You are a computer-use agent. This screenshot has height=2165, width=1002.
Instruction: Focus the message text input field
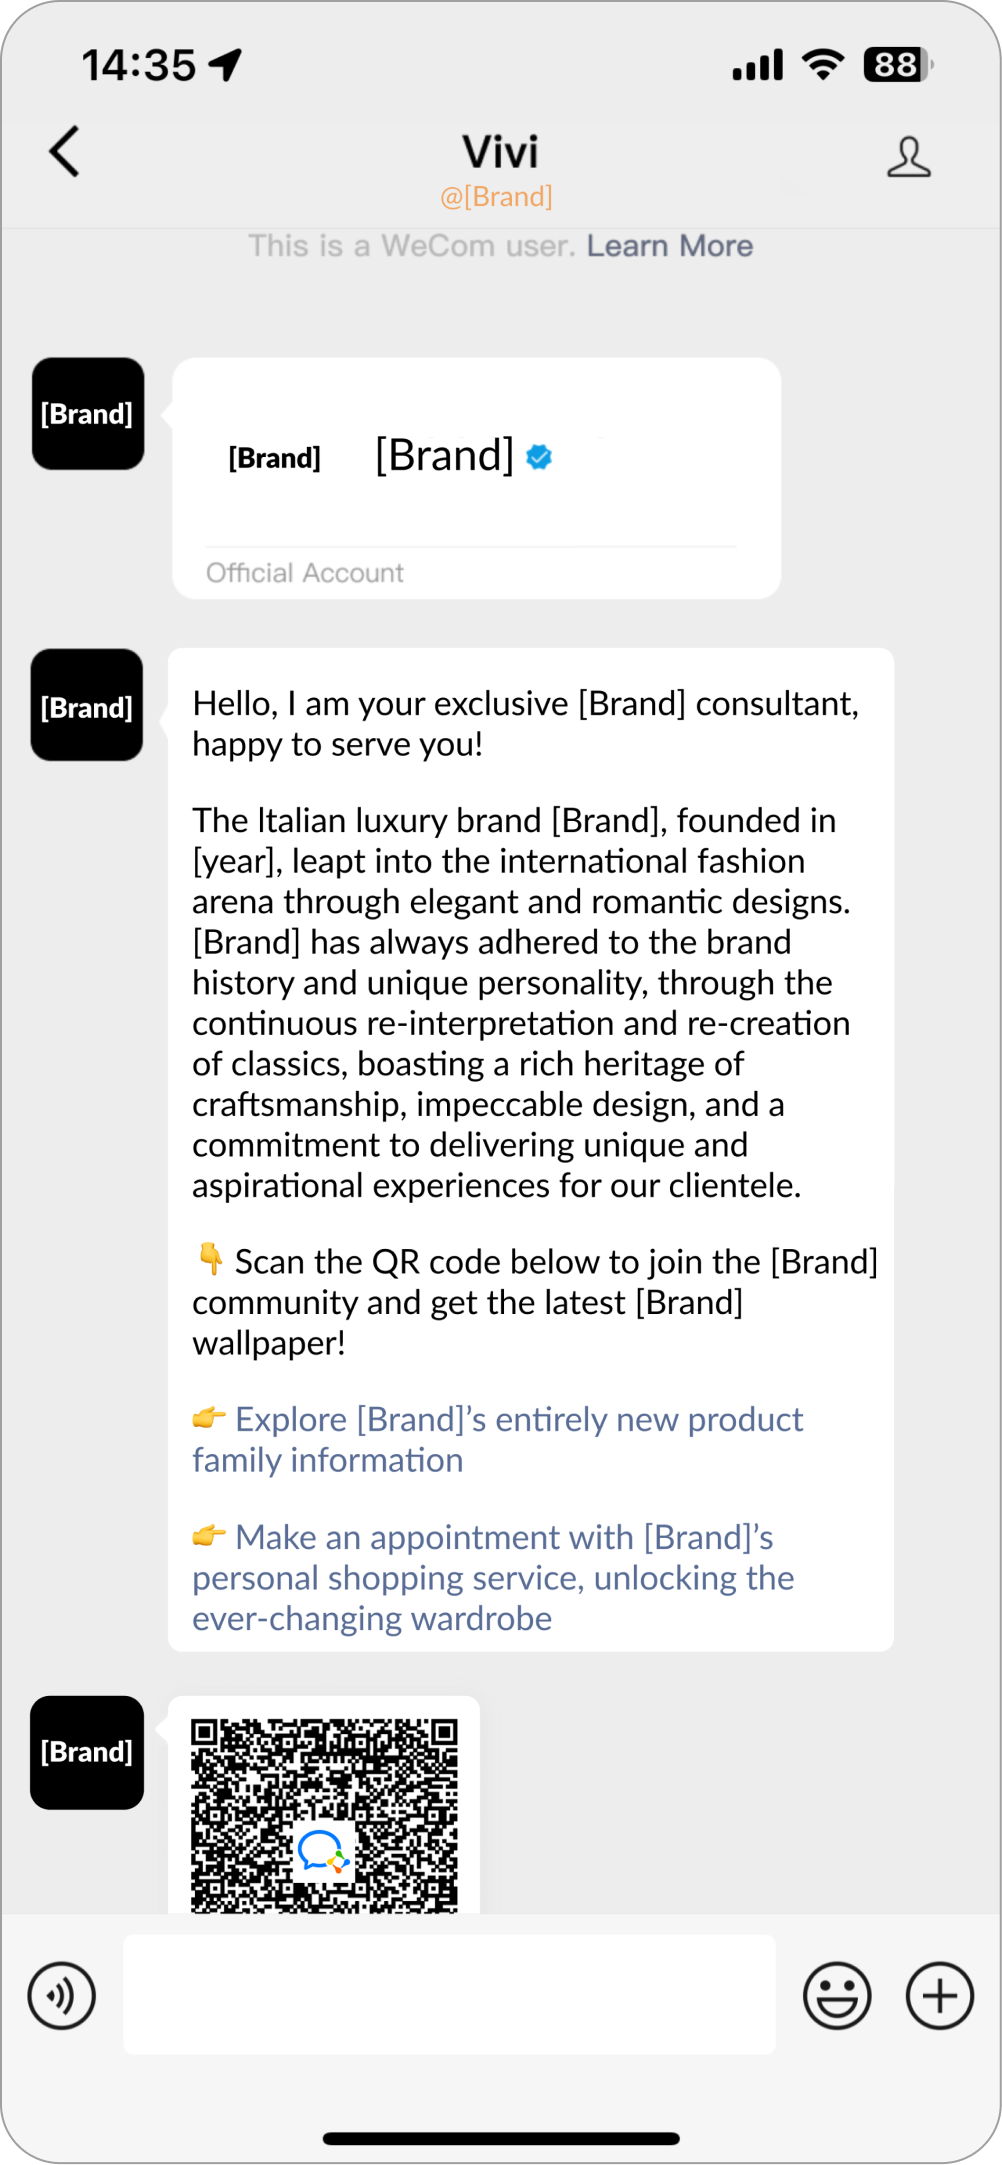(x=449, y=1994)
